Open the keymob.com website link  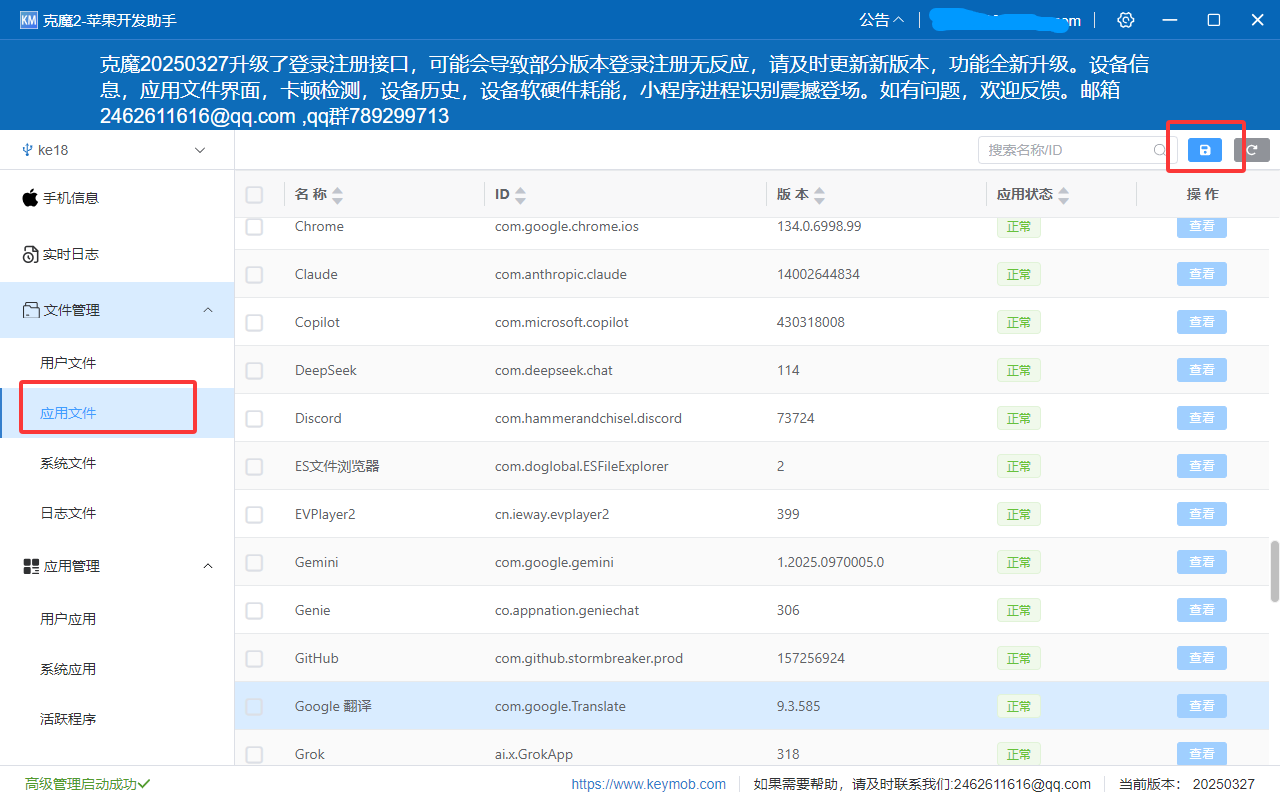click(648, 784)
